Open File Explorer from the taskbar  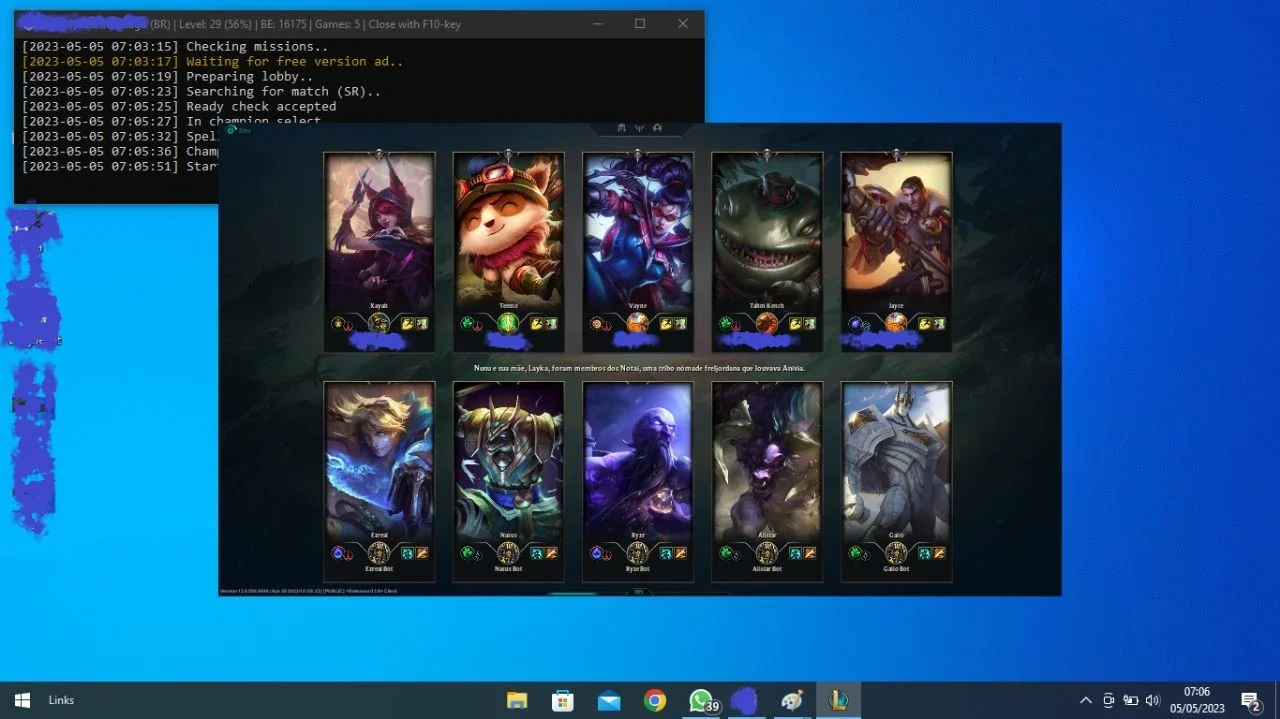click(517, 700)
